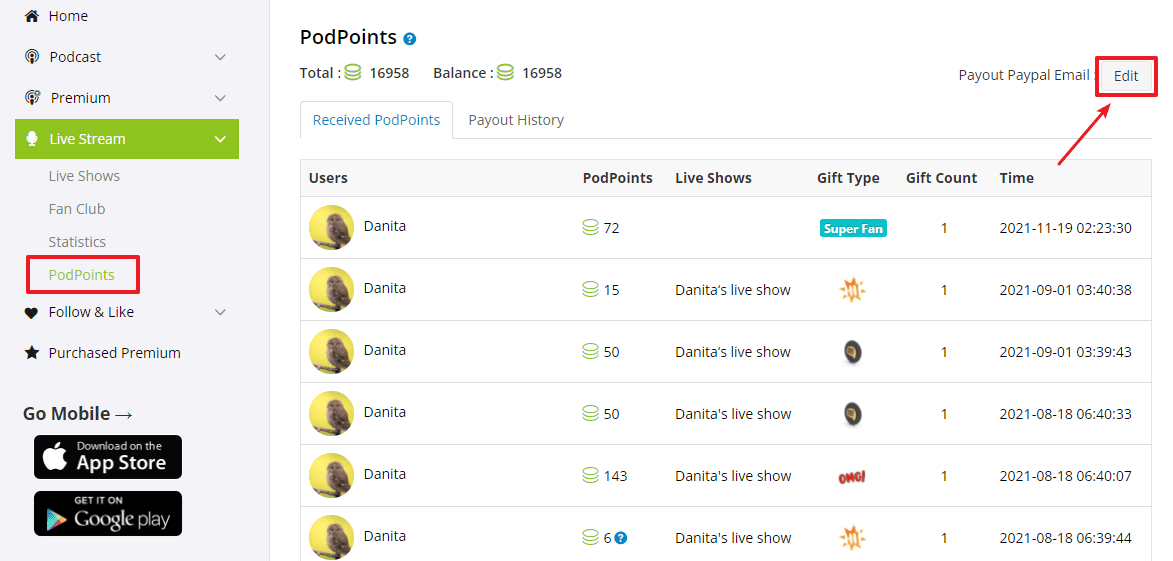Edit the Payout Paypal Email
Viewport: 1173px width, 561px height.
click(x=1126, y=76)
